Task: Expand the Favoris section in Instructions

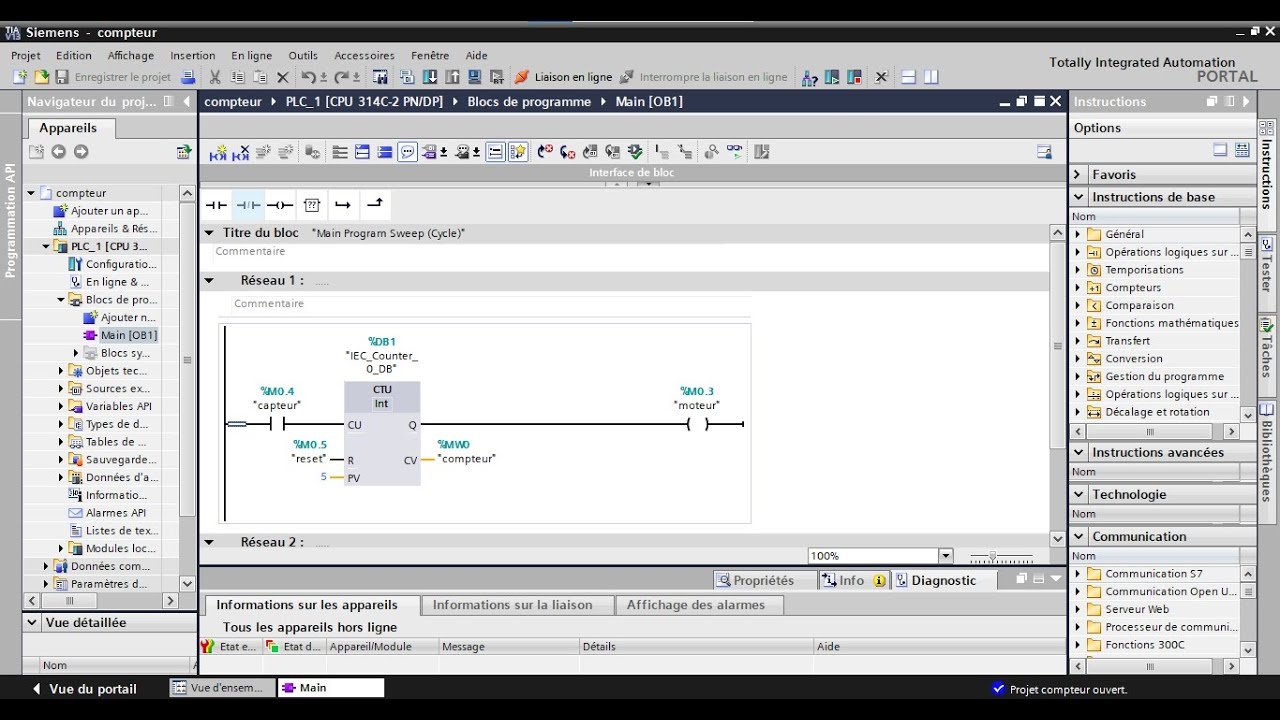Action: (x=1078, y=174)
